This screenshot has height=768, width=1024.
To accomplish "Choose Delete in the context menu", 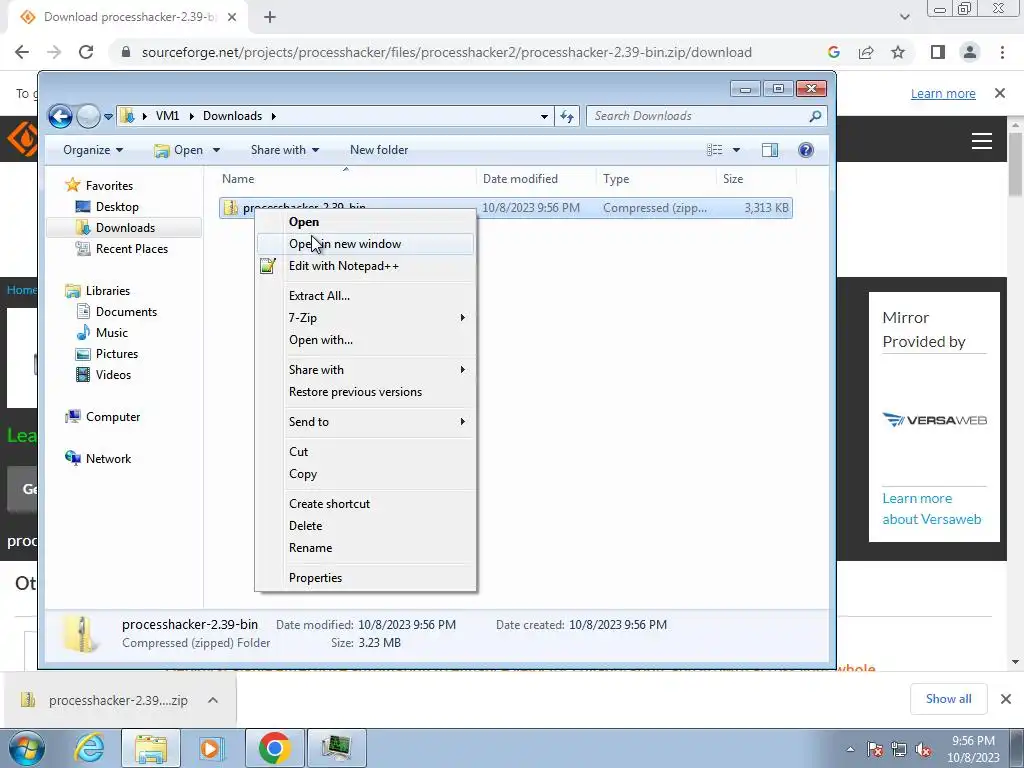I will tap(365, 526).
